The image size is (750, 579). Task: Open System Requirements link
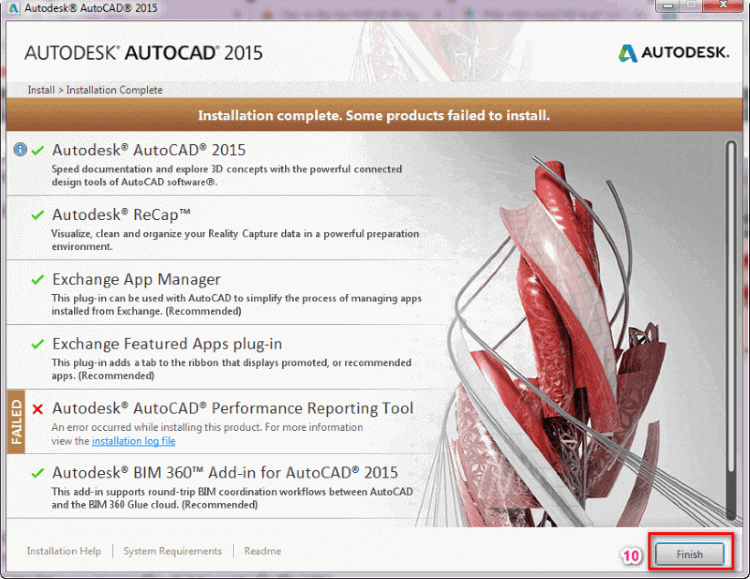[x=173, y=551]
